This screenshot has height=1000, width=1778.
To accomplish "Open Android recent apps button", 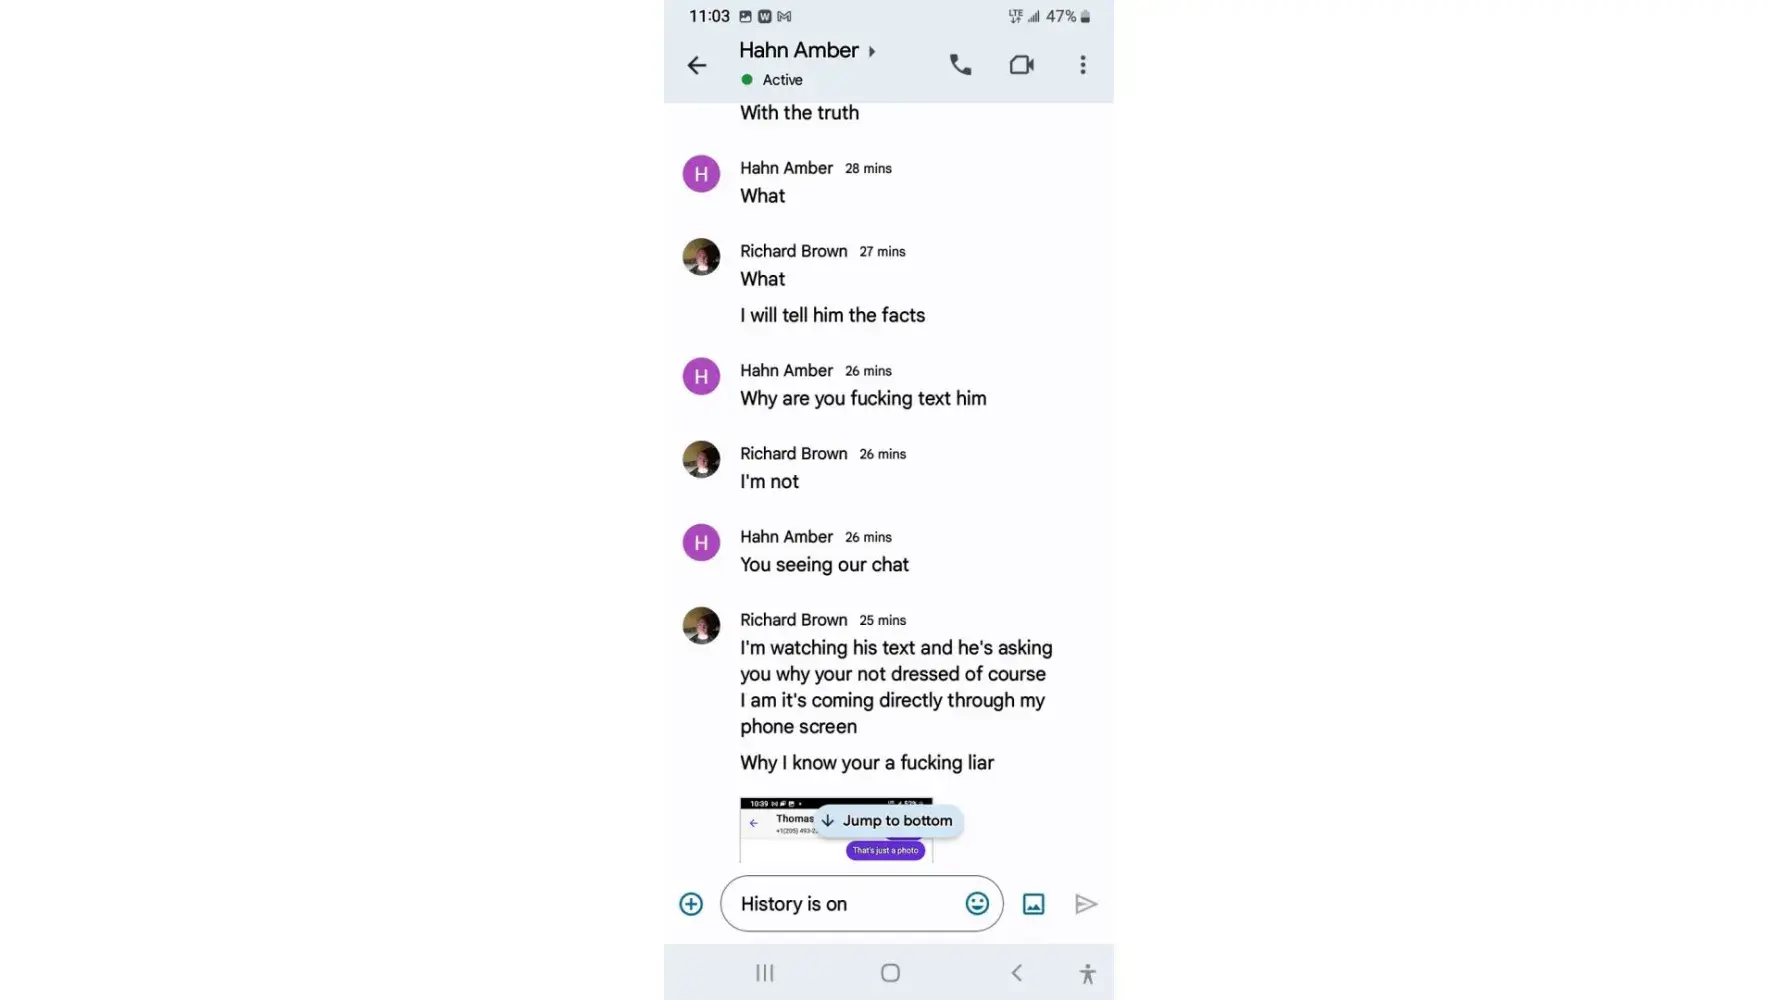I will [765, 973].
